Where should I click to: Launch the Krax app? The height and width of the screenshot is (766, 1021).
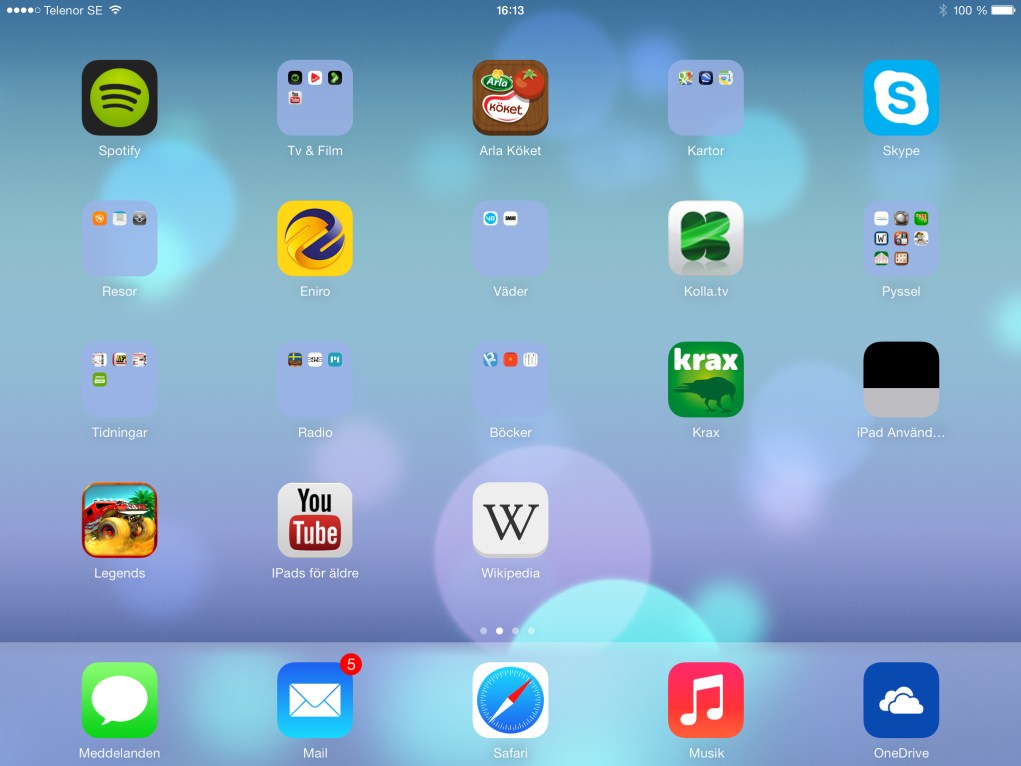[705, 379]
